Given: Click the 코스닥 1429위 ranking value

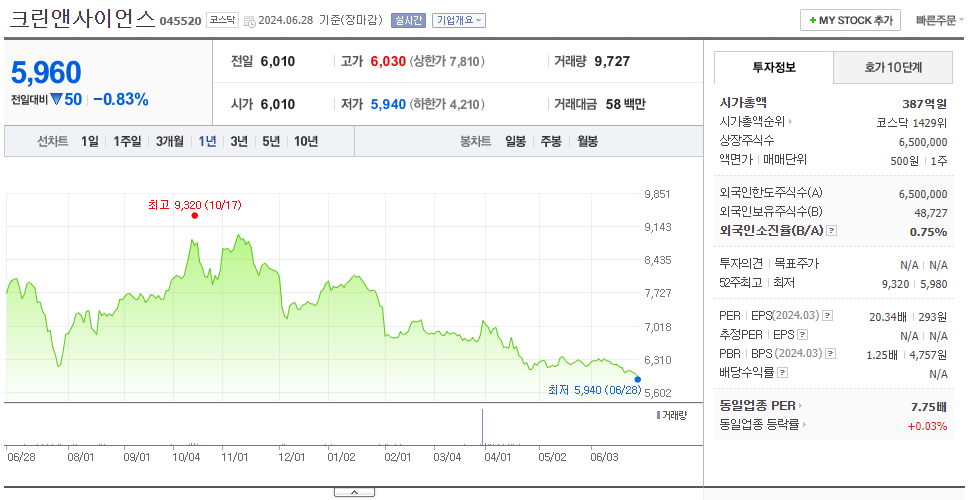Looking at the screenshot, I should tap(911, 122).
